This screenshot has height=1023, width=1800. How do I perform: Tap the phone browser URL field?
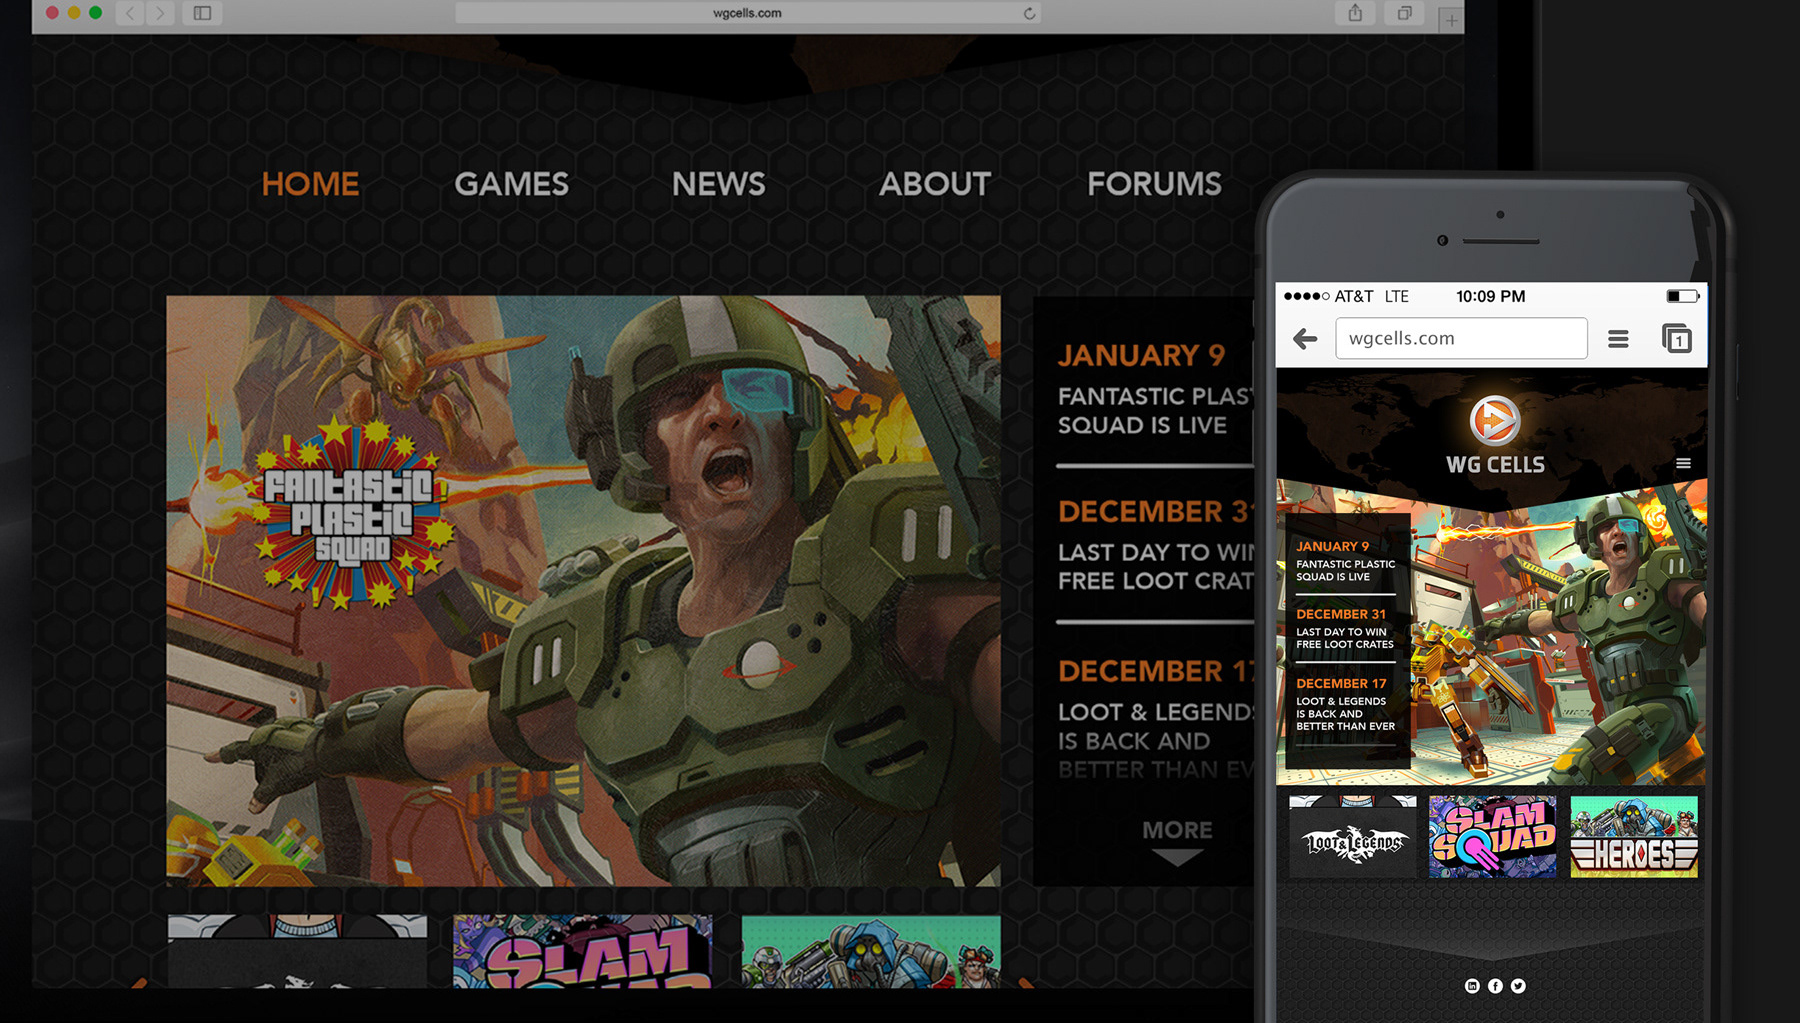point(1461,338)
